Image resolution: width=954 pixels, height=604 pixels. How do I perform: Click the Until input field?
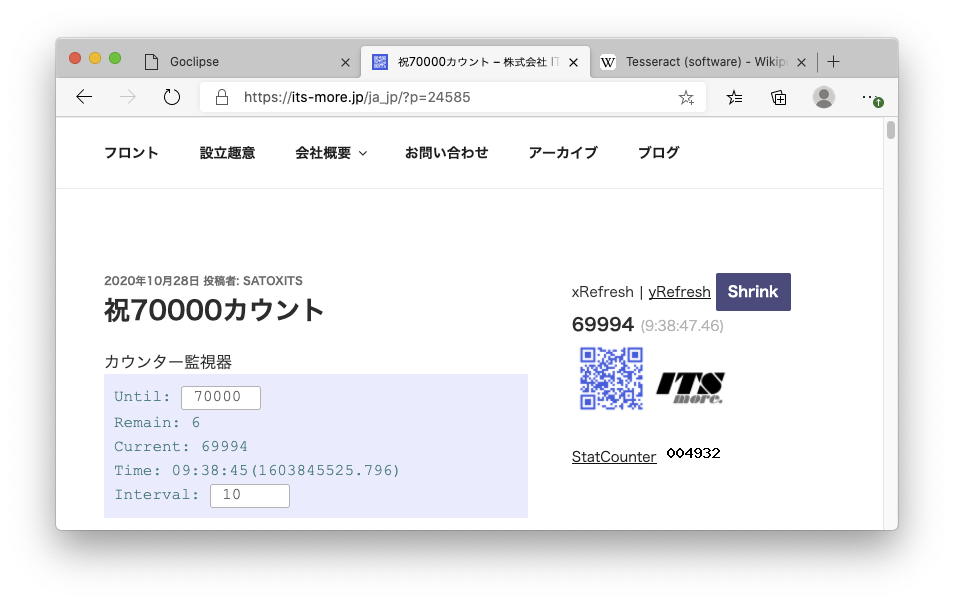click(x=220, y=397)
